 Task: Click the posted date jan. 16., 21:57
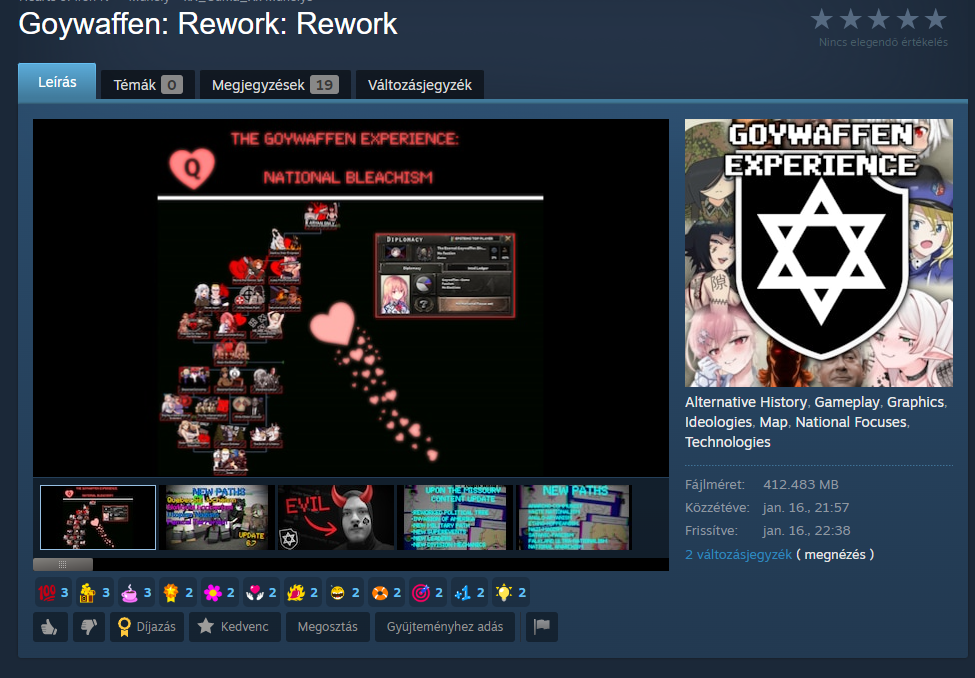[806, 508]
